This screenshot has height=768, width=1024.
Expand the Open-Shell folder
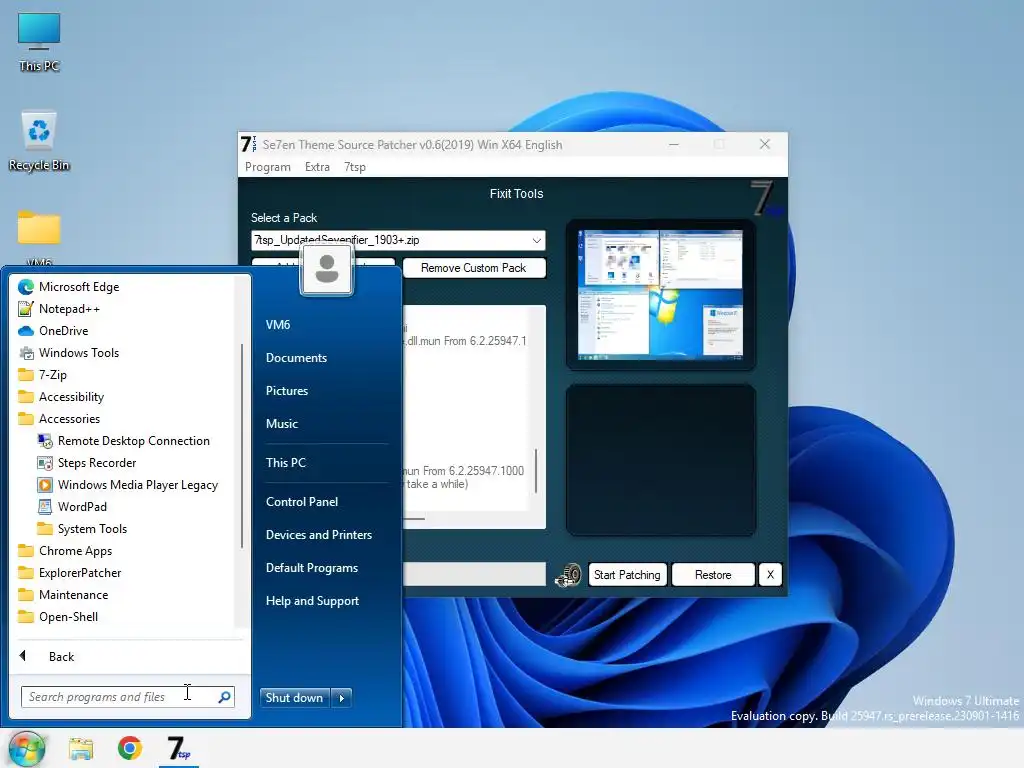[68, 616]
